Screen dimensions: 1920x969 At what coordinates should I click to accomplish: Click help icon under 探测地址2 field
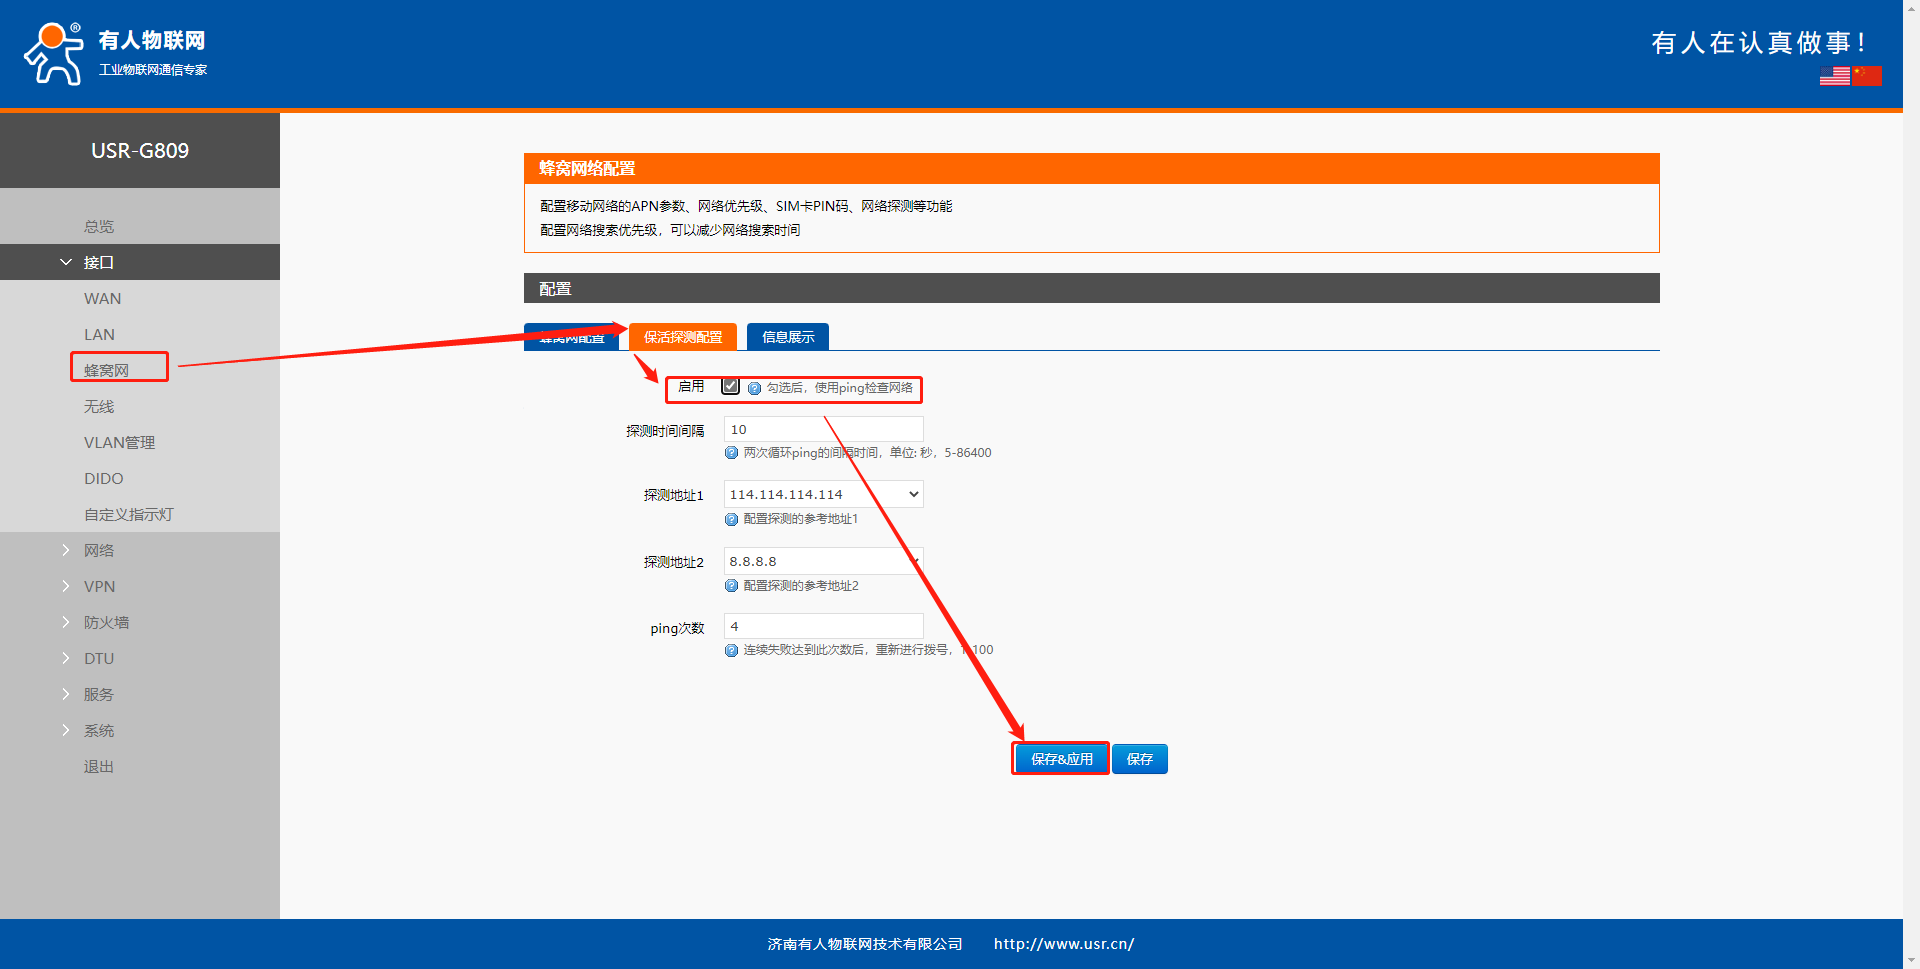pyautogui.click(x=731, y=586)
